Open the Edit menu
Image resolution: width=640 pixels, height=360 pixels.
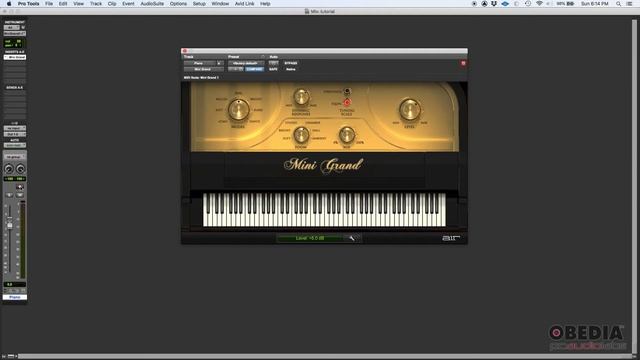63,4
